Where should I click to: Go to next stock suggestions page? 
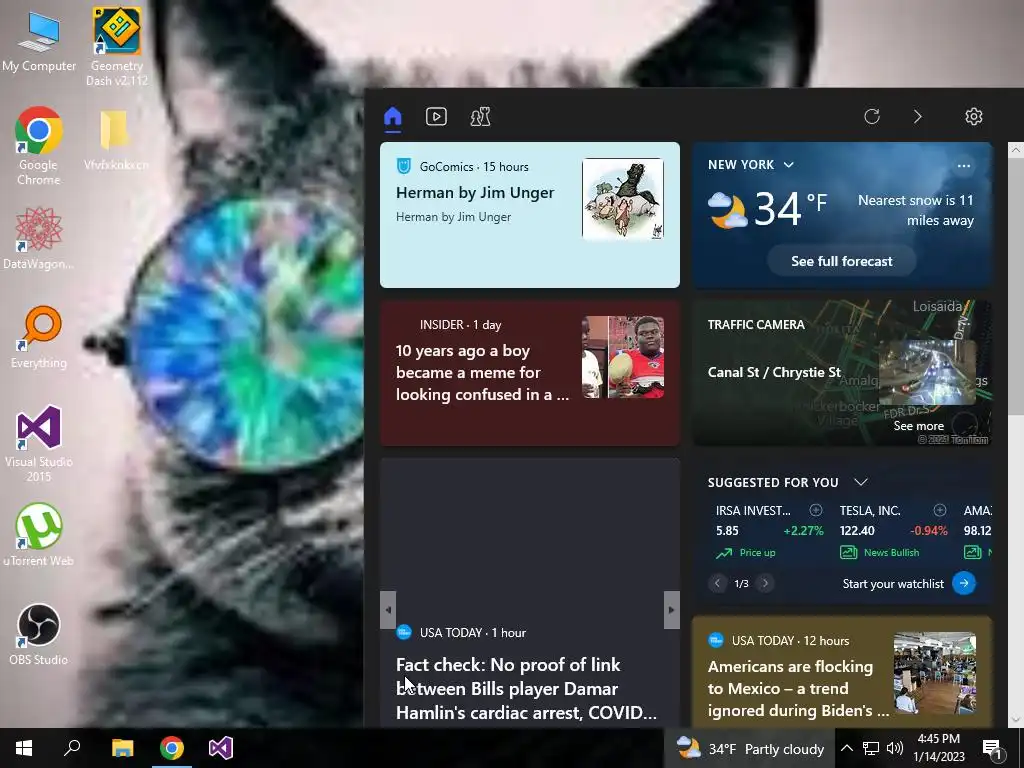click(x=765, y=583)
